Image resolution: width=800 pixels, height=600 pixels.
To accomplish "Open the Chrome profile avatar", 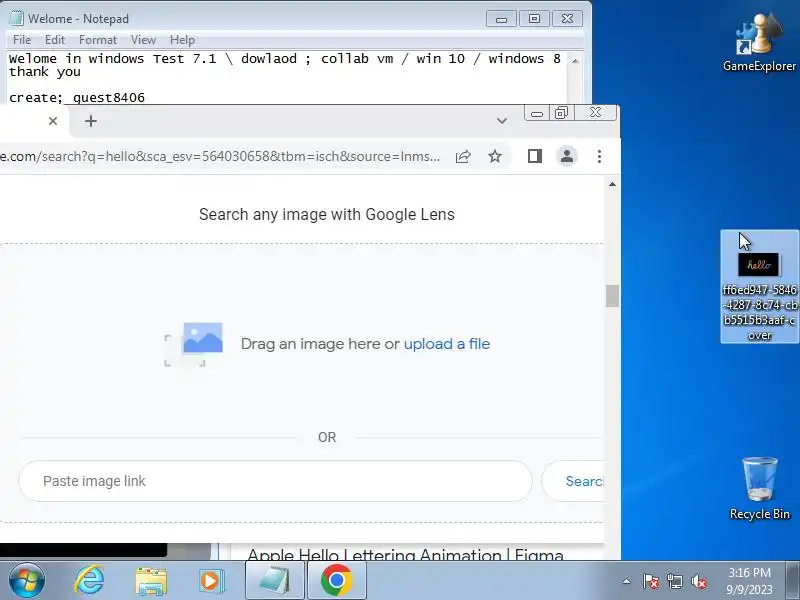I will (567, 156).
